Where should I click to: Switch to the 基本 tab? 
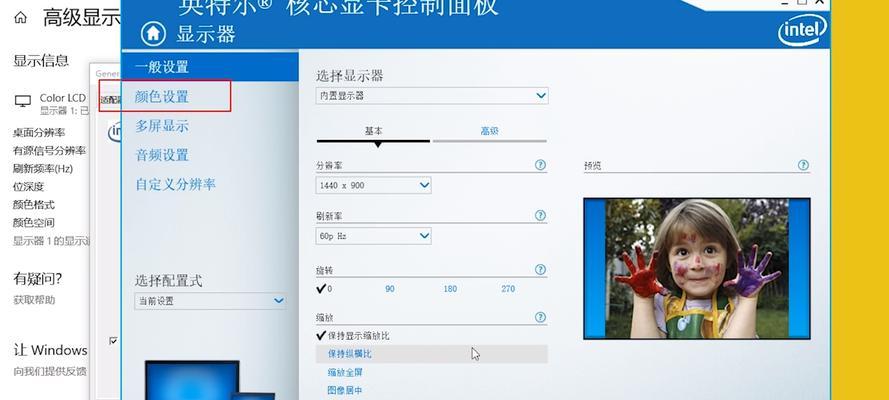(373, 131)
